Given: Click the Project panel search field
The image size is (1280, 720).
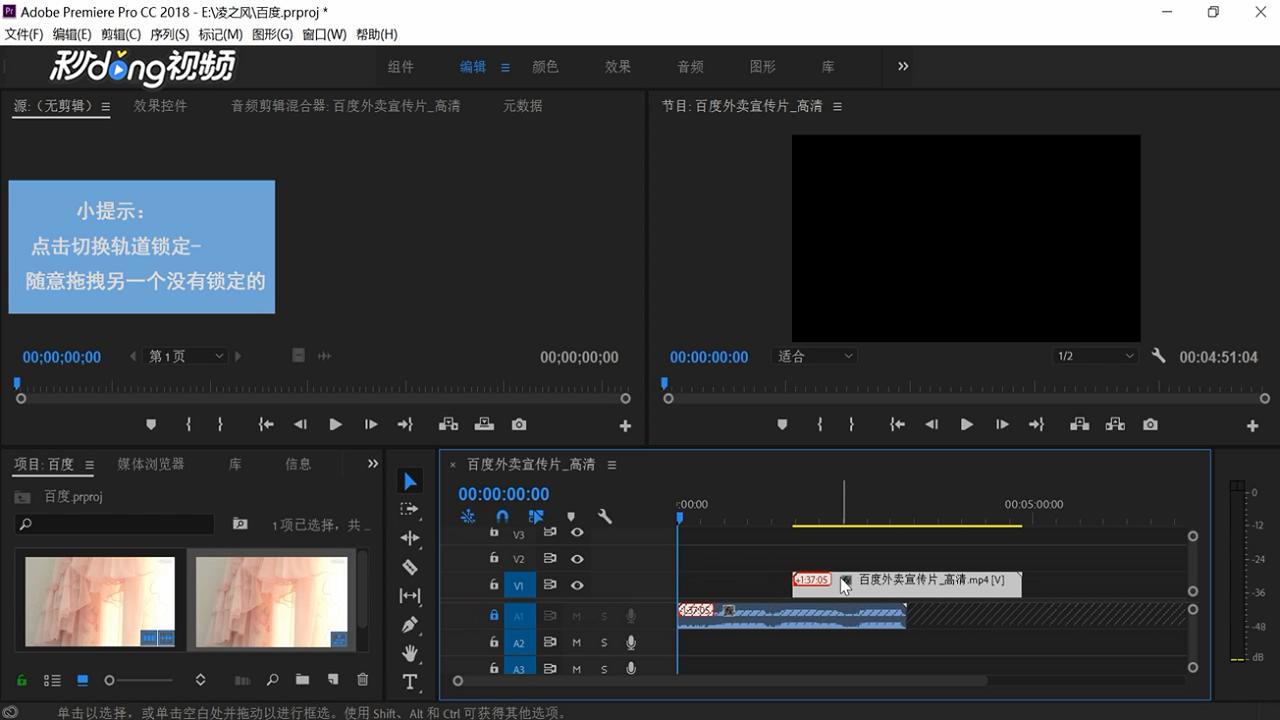Looking at the screenshot, I should coord(115,524).
